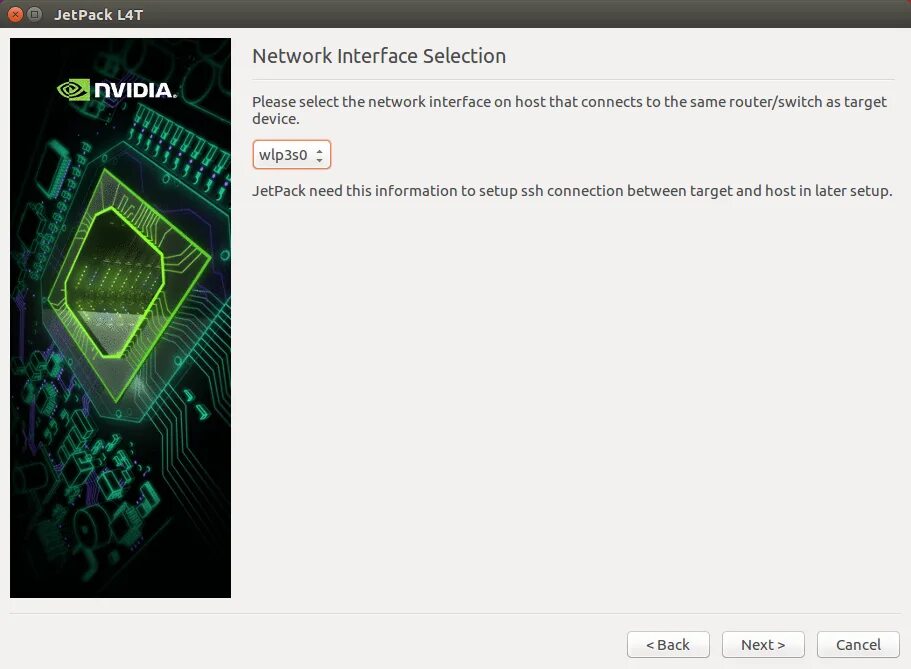Click the NVIDIA logo in the banner

click(117, 90)
